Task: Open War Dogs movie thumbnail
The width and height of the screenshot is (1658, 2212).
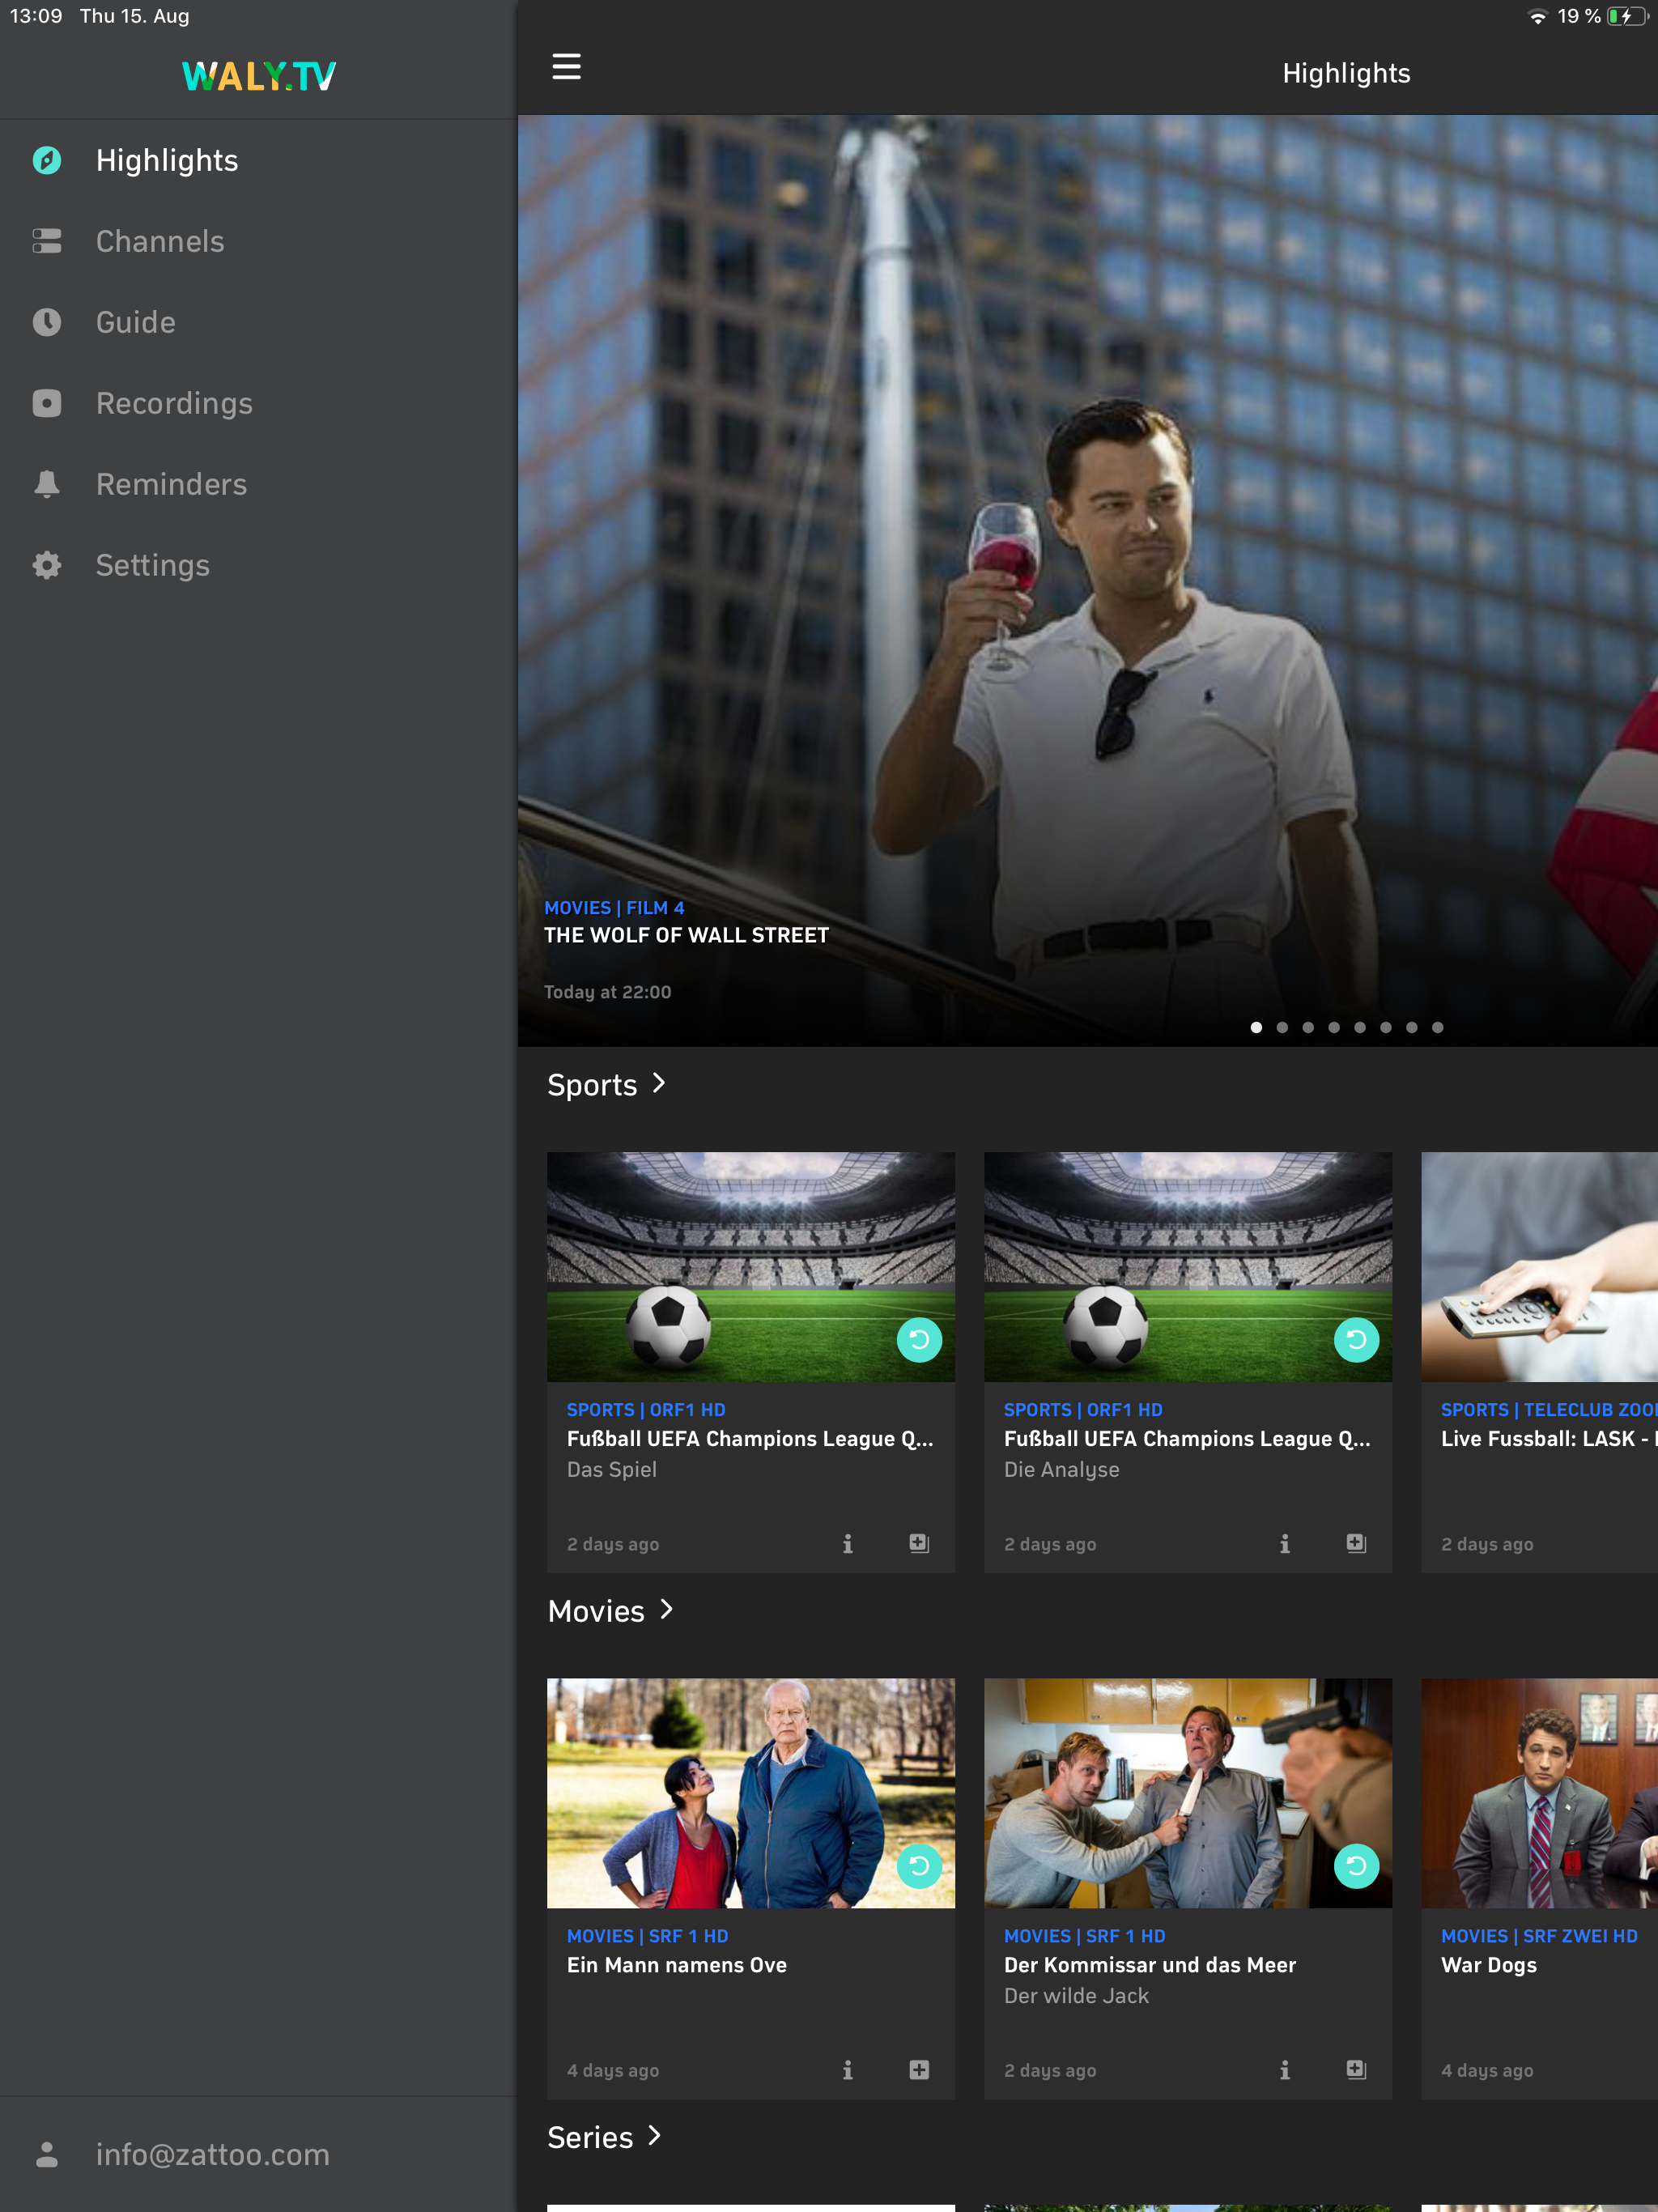Action: coord(1539,1793)
